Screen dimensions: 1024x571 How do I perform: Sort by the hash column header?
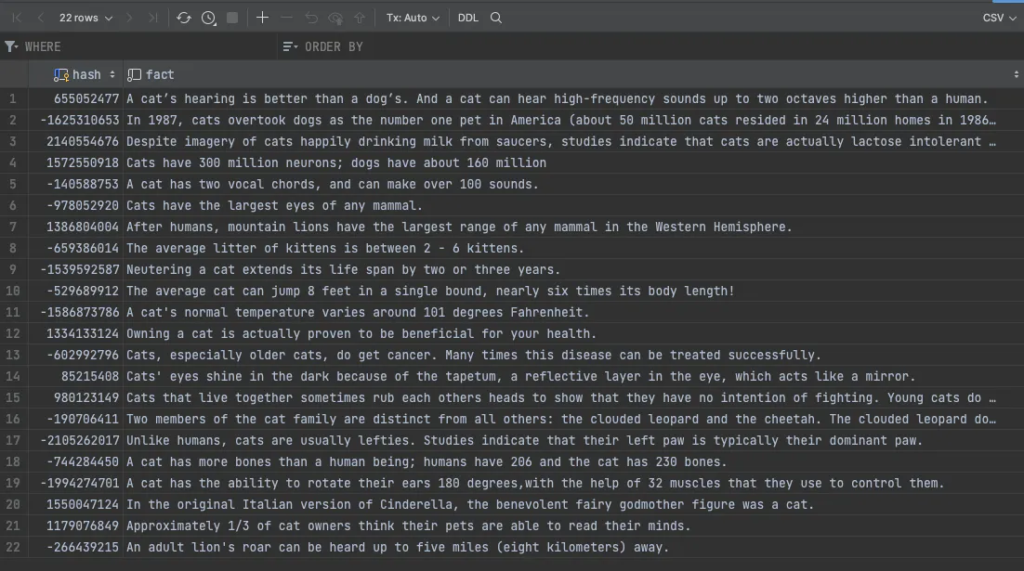pyautogui.click(x=86, y=74)
